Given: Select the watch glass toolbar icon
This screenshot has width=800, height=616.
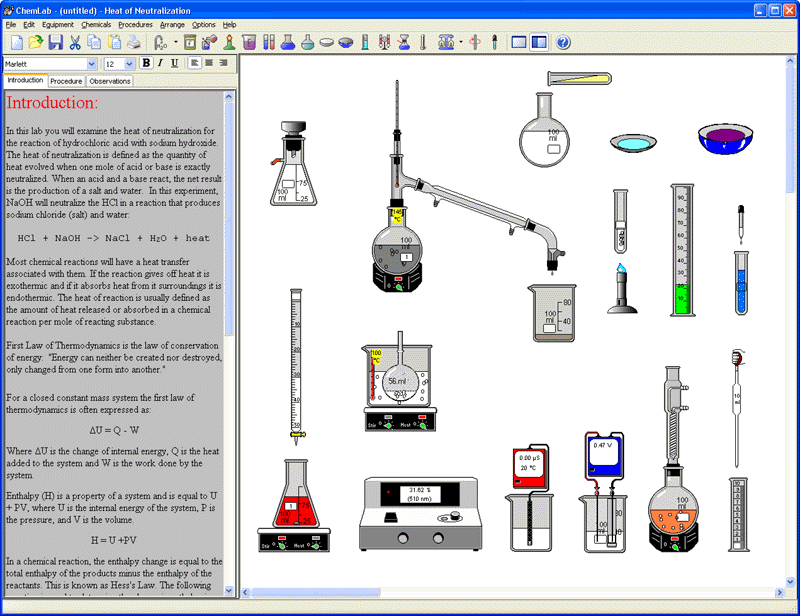Looking at the screenshot, I should point(345,42).
